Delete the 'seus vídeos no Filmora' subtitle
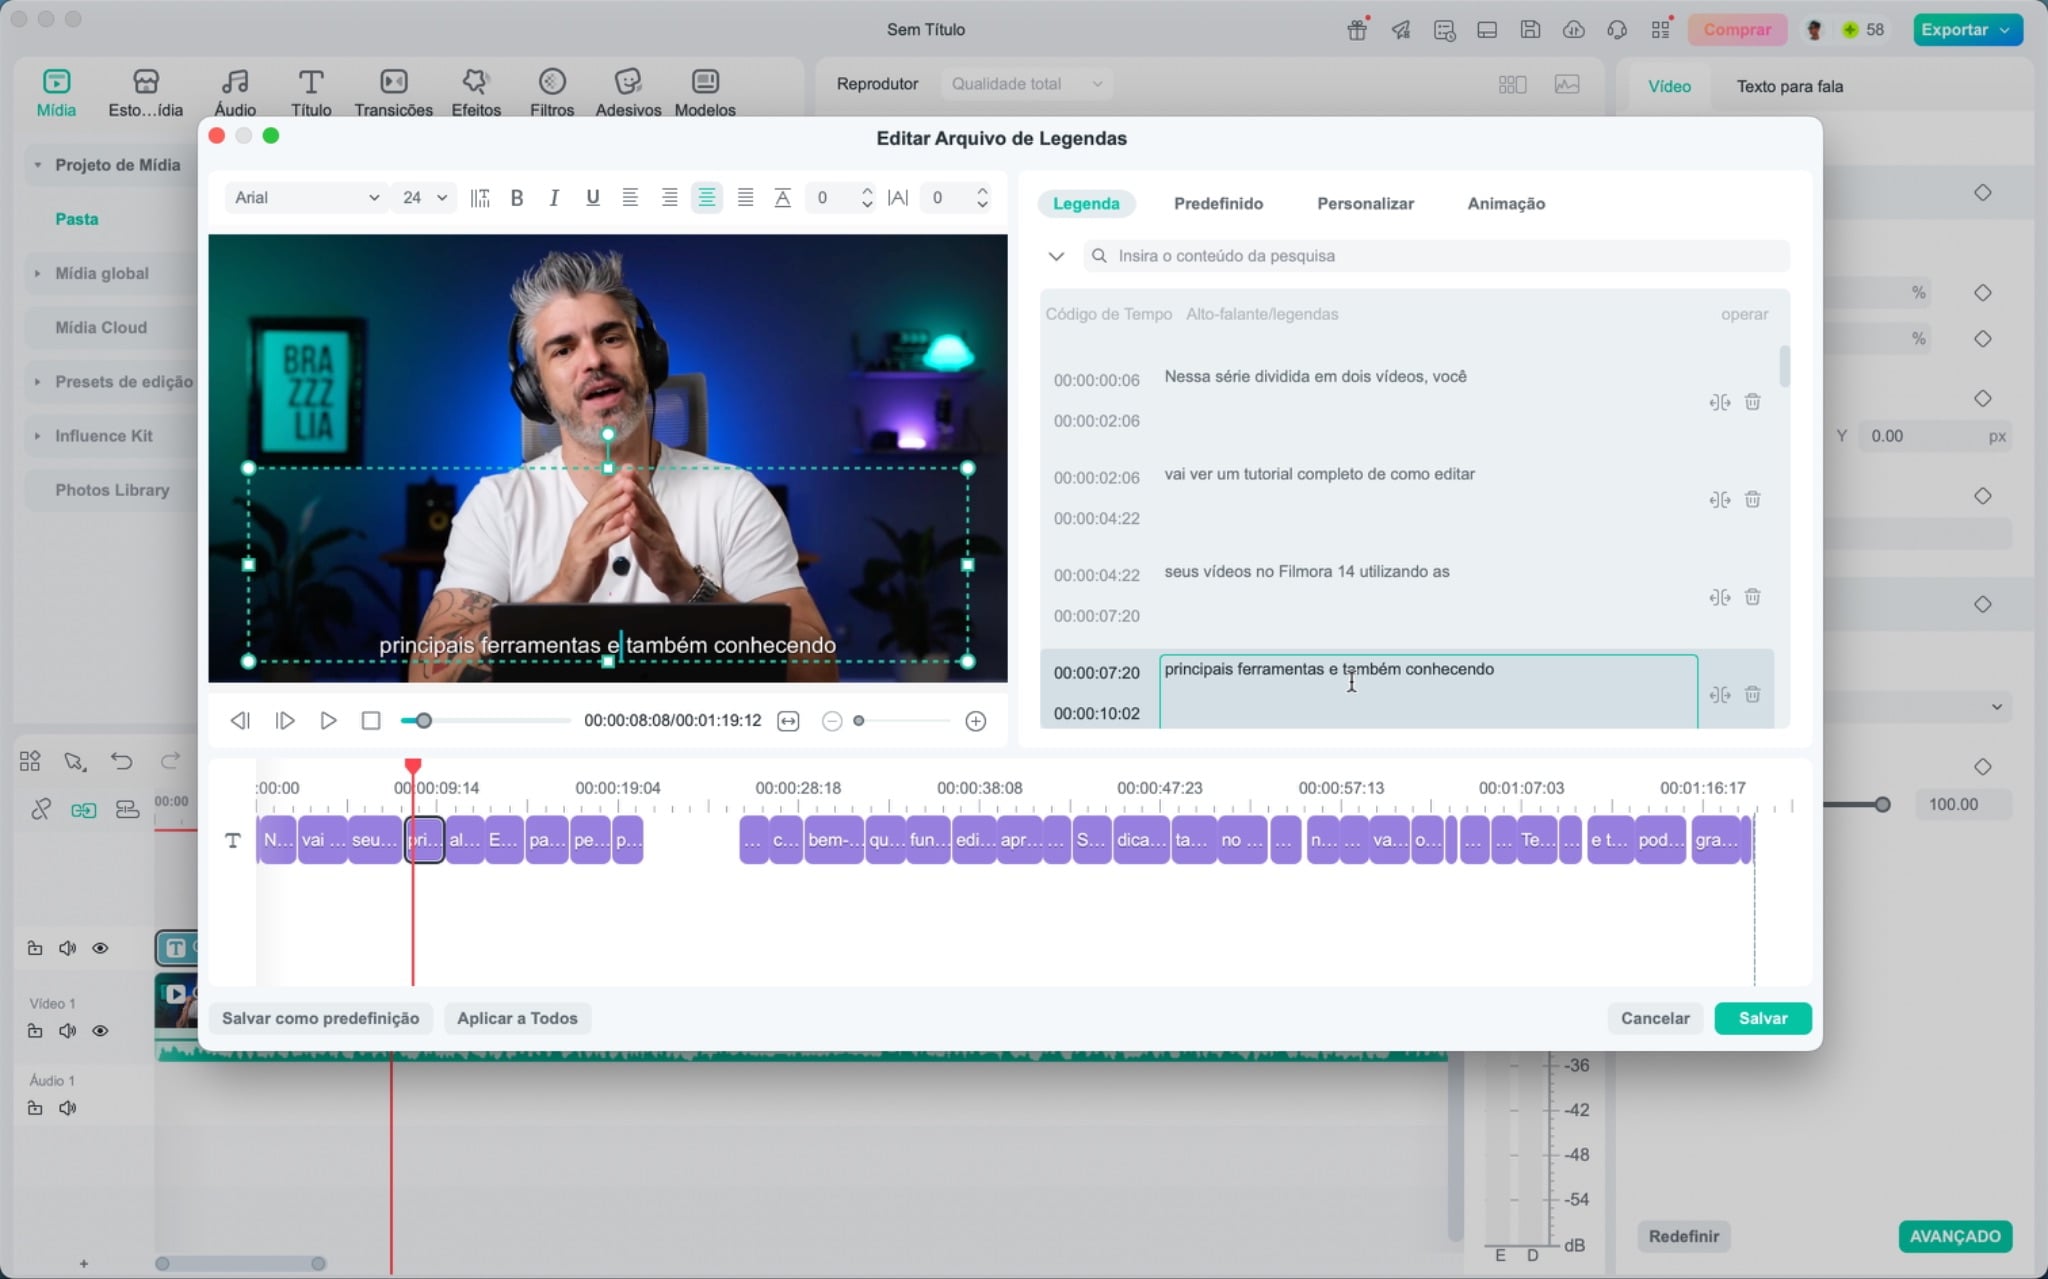The image size is (2048, 1279). pyautogui.click(x=1752, y=597)
